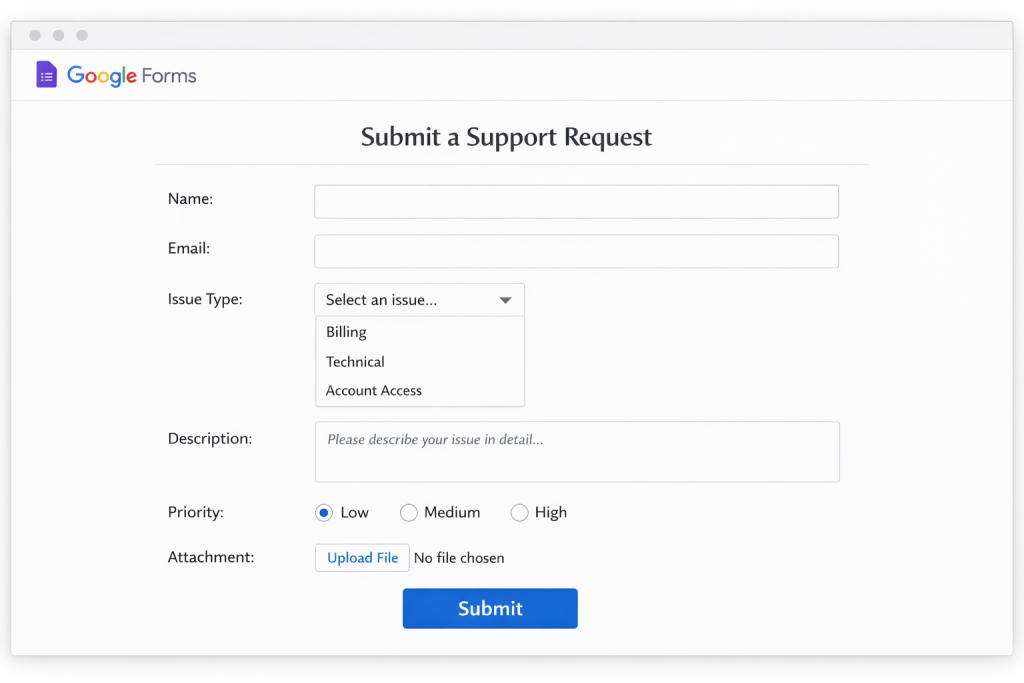Viewport: 1024px width, 683px height.
Task: Click the Google Forms wordmark
Action: tap(130, 74)
